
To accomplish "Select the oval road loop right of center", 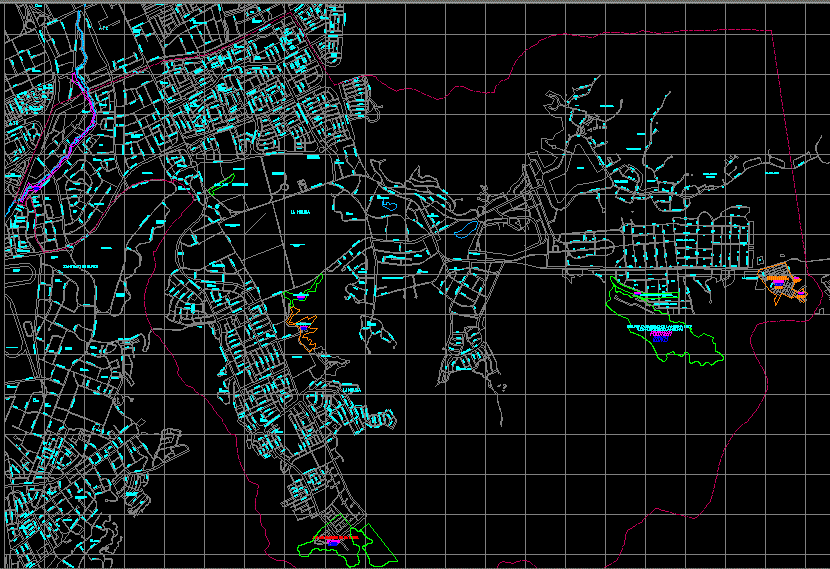I will pyautogui.click(x=588, y=242).
